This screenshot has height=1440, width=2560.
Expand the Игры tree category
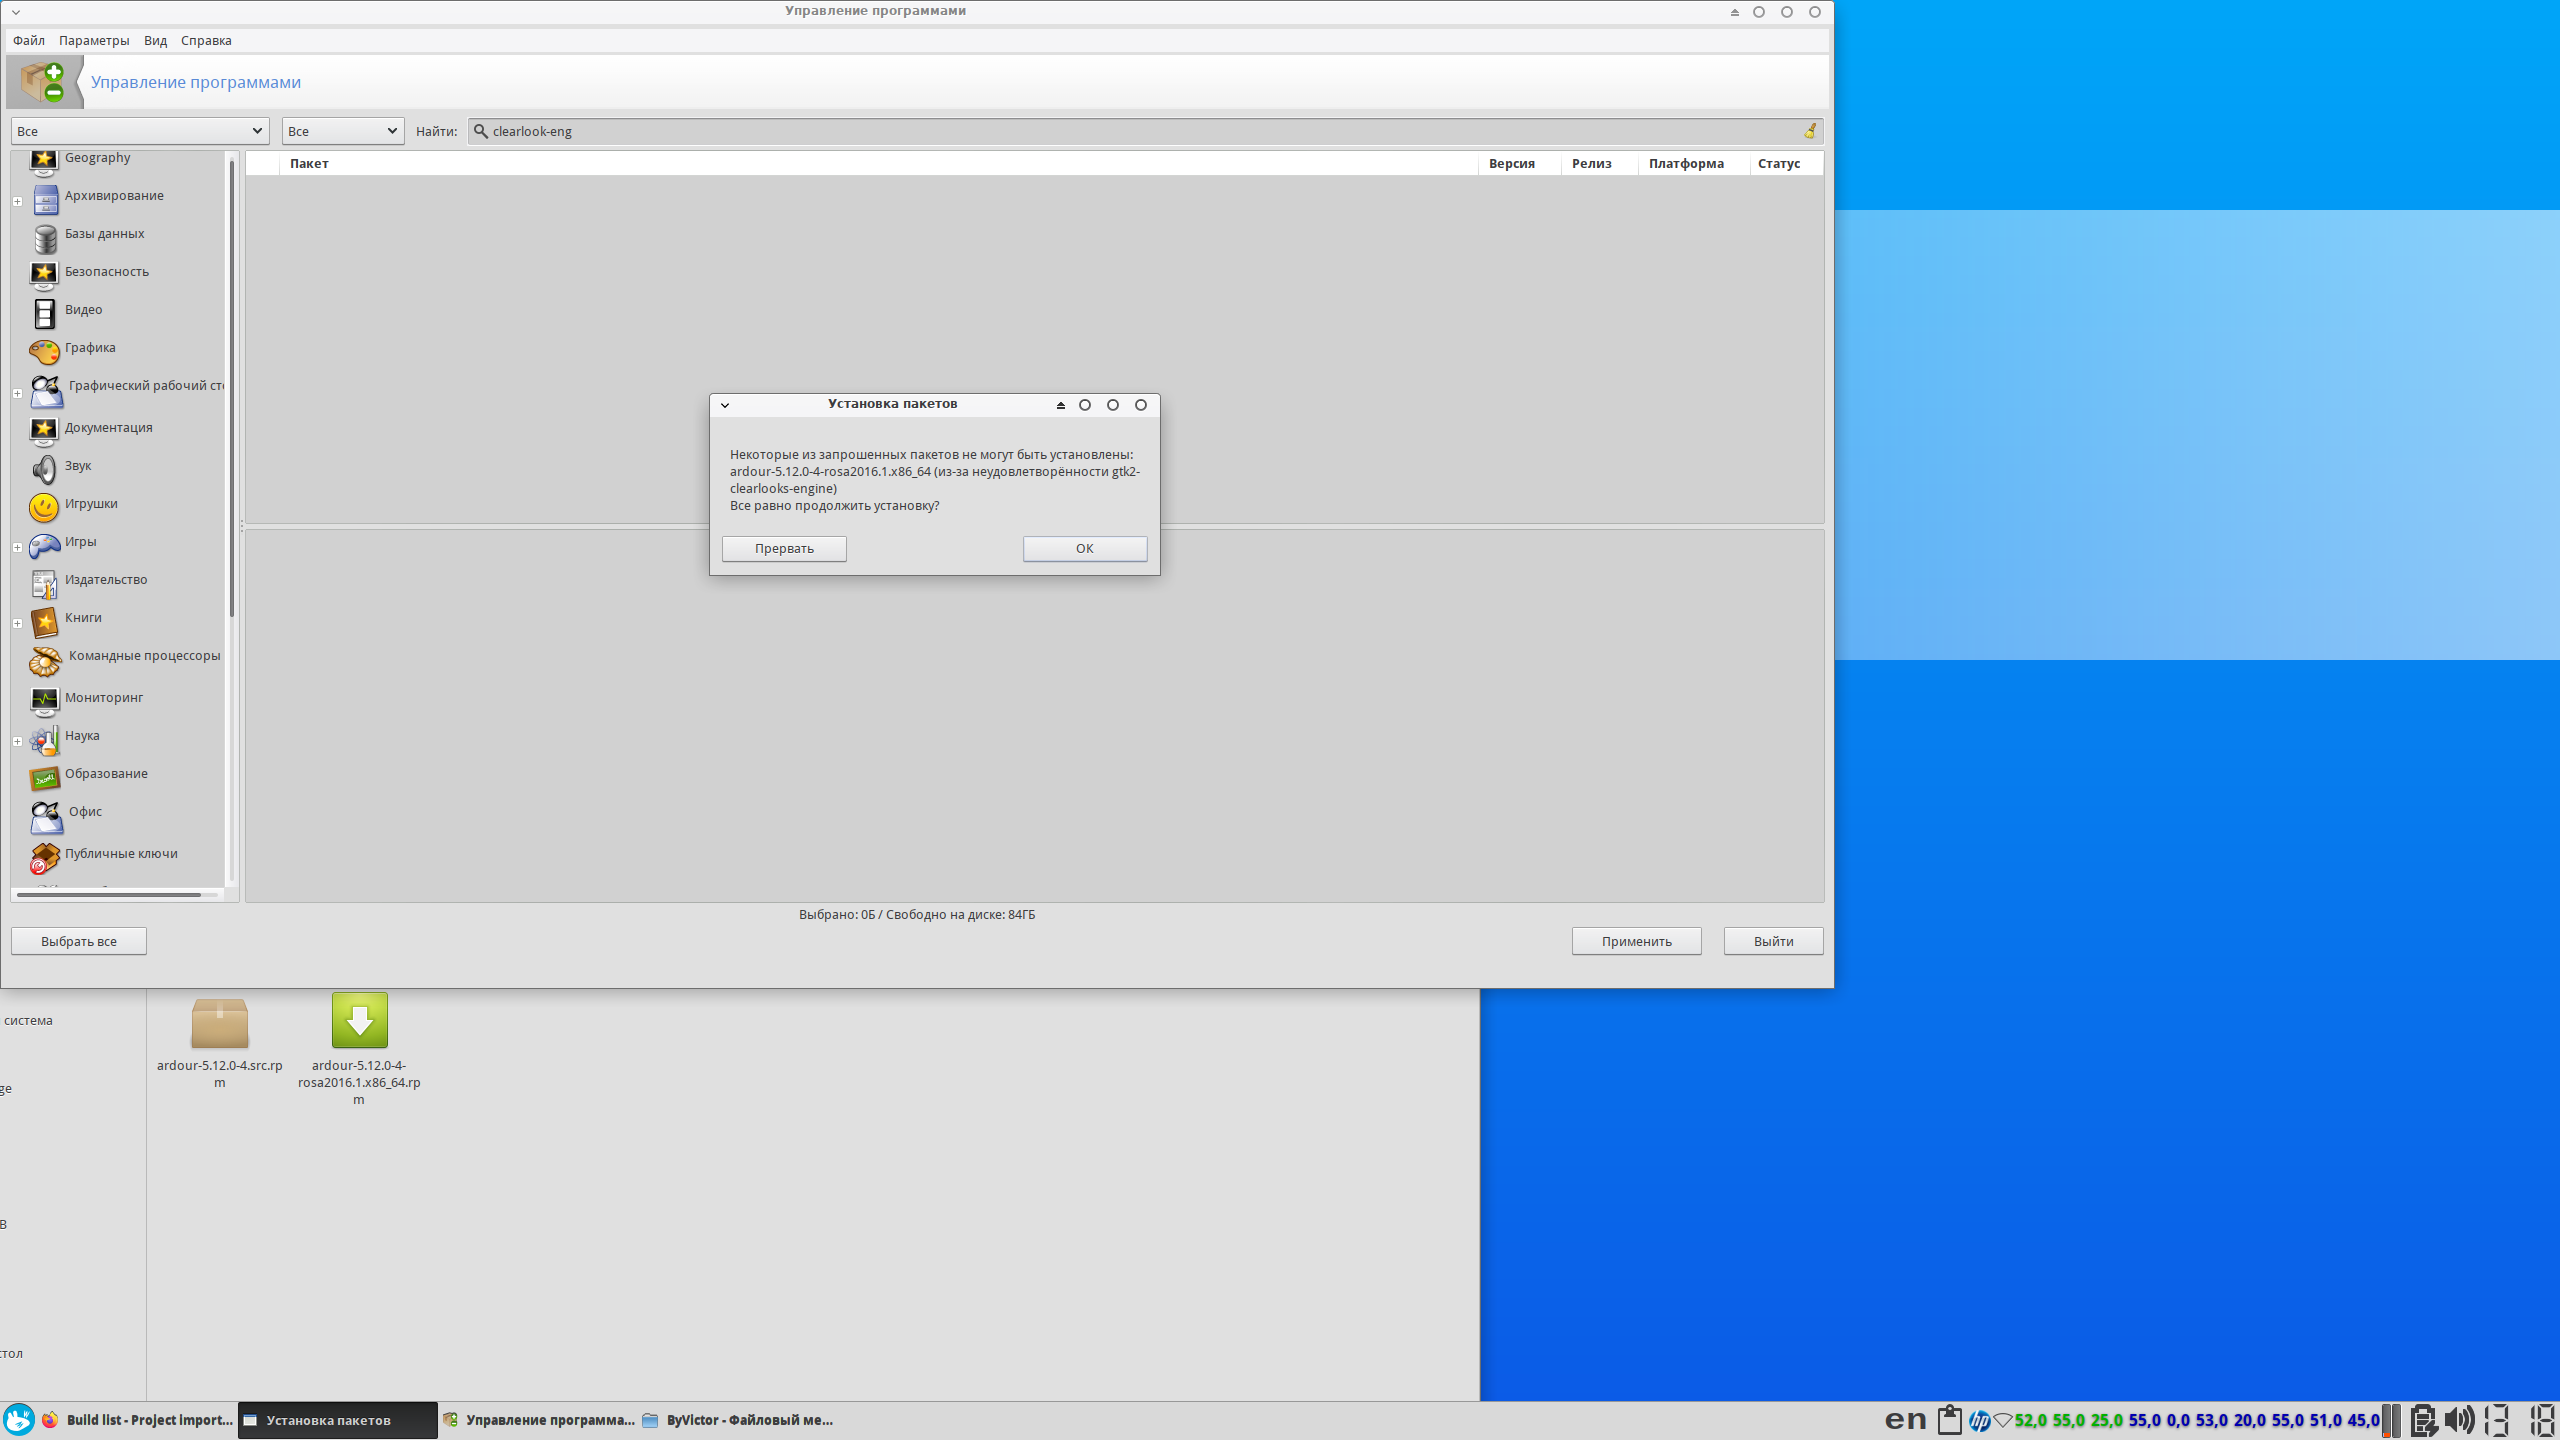[x=17, y=547]
